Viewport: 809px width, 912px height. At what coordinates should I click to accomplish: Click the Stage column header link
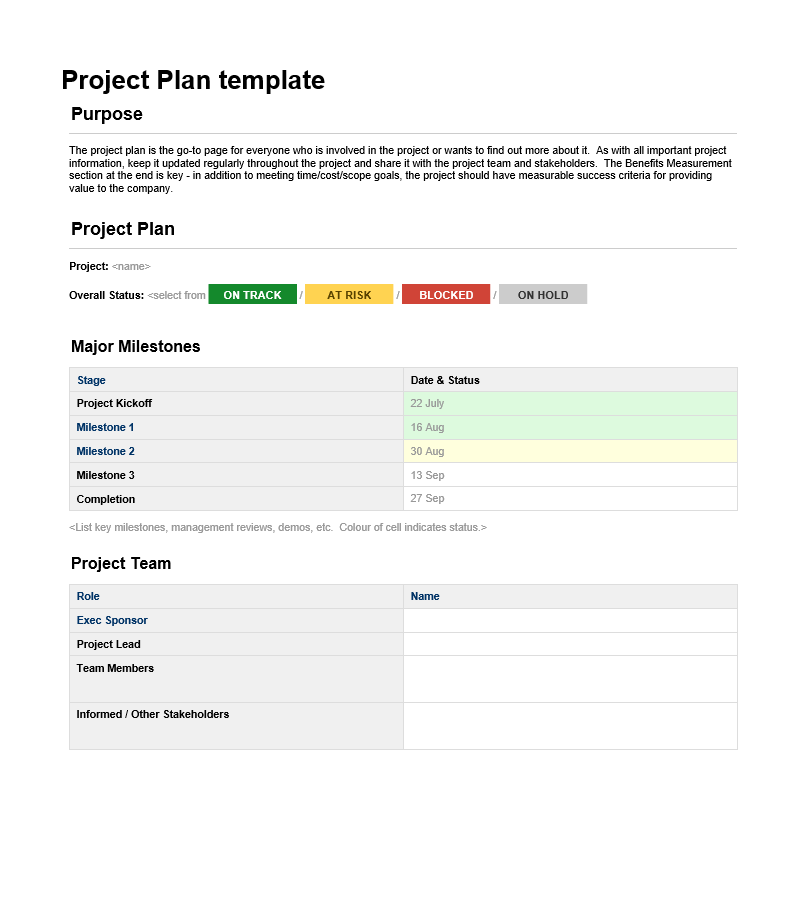click(91, 380)
